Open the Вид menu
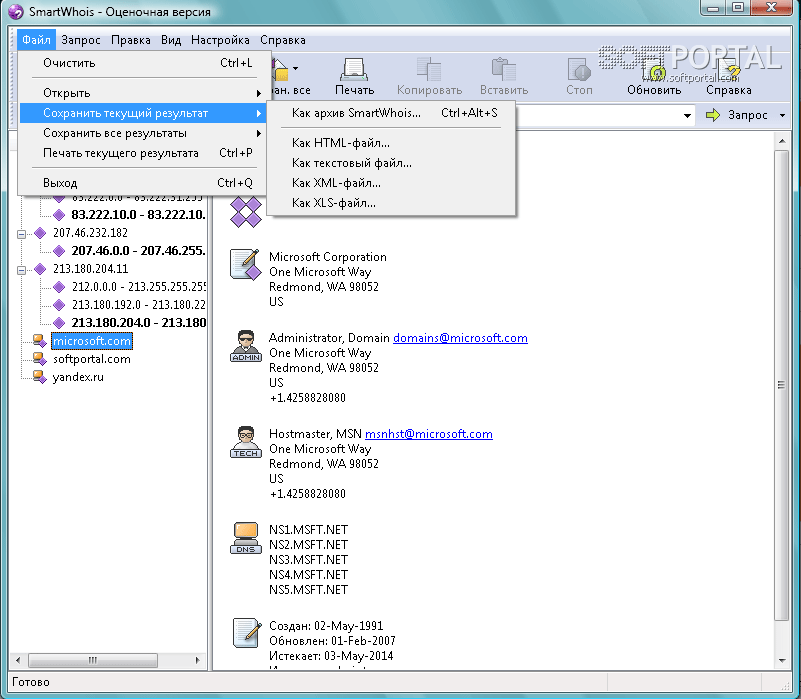This screenshot has width=801, height=699. click(171, 40)
